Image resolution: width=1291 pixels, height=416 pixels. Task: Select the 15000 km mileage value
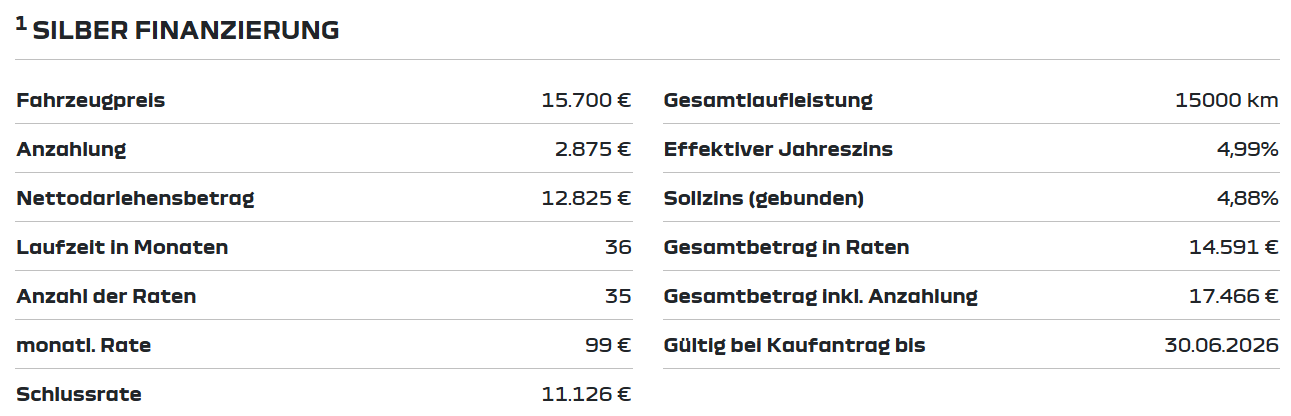[1228, 100]
